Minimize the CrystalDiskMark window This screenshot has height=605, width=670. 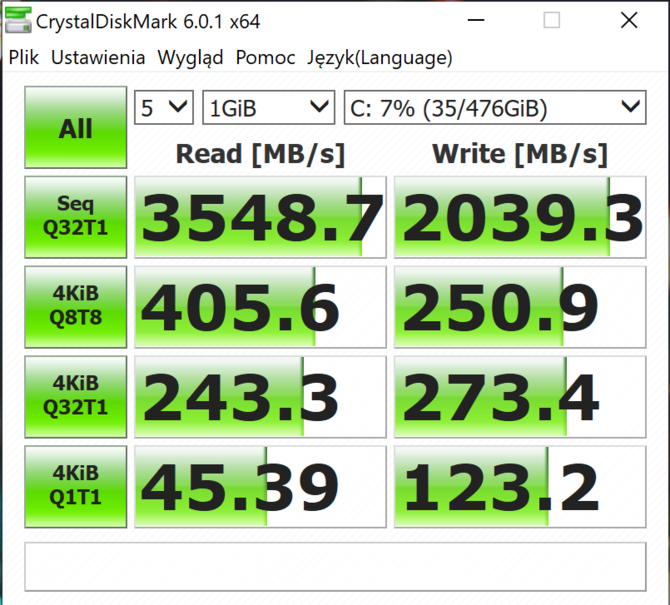[x=476, y=20]
